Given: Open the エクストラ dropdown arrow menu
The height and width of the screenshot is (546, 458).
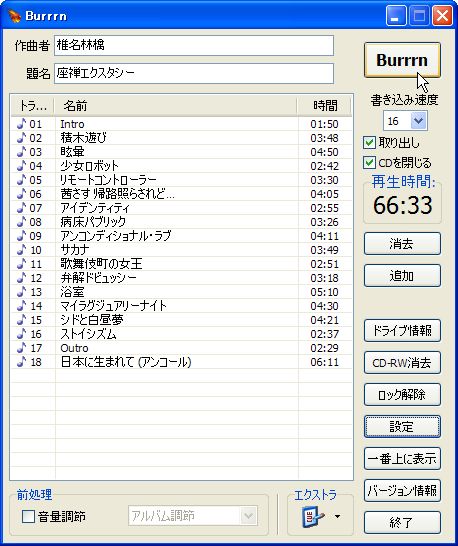Looking at the screenshot, I should (x=337, y=517).
